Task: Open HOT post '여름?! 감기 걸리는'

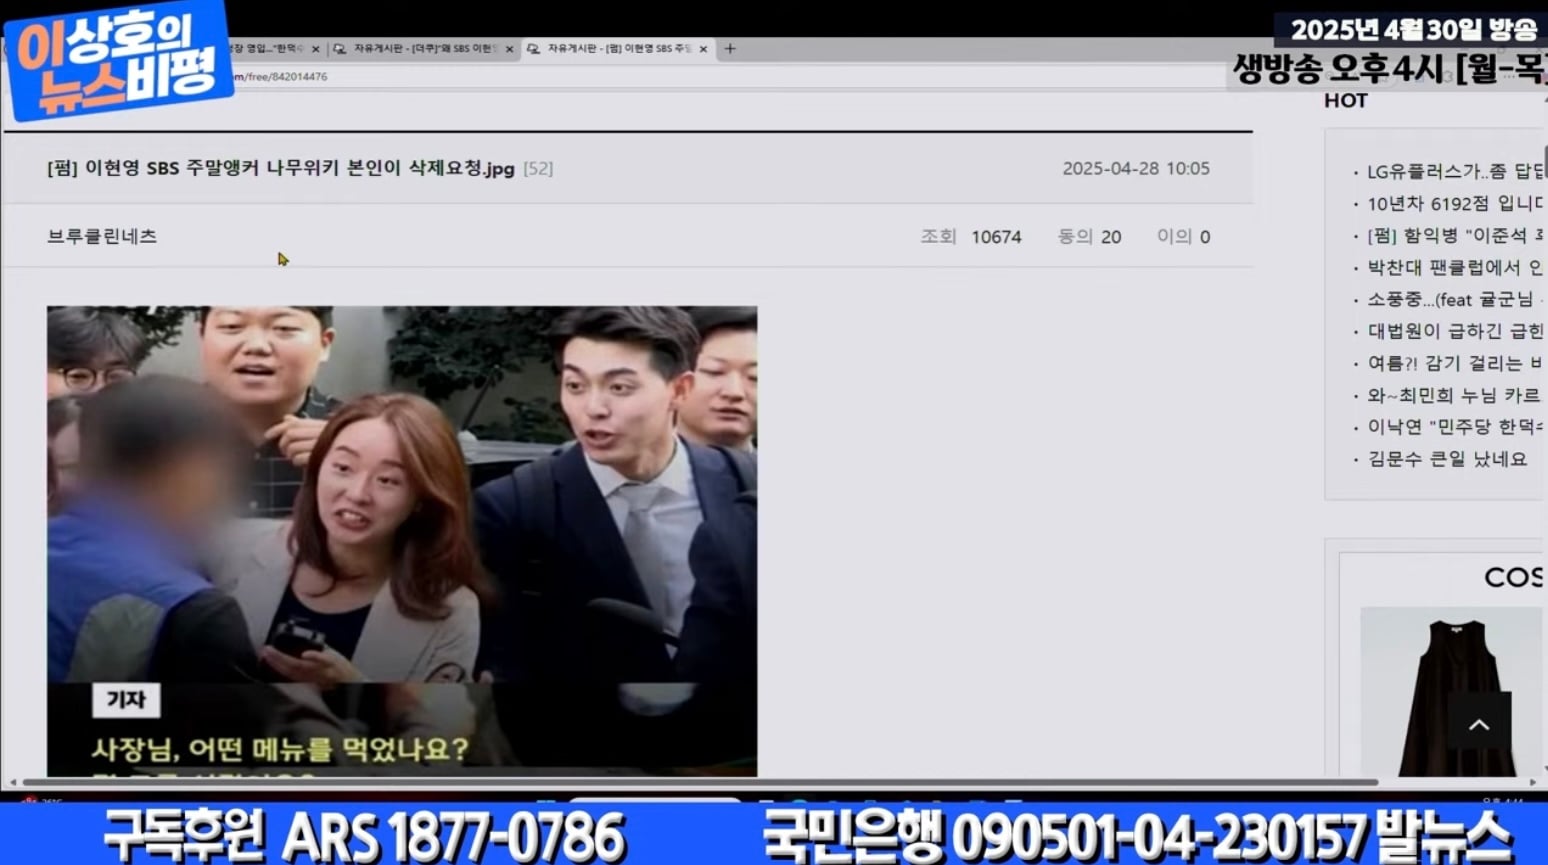Action: pos(1455,363)
